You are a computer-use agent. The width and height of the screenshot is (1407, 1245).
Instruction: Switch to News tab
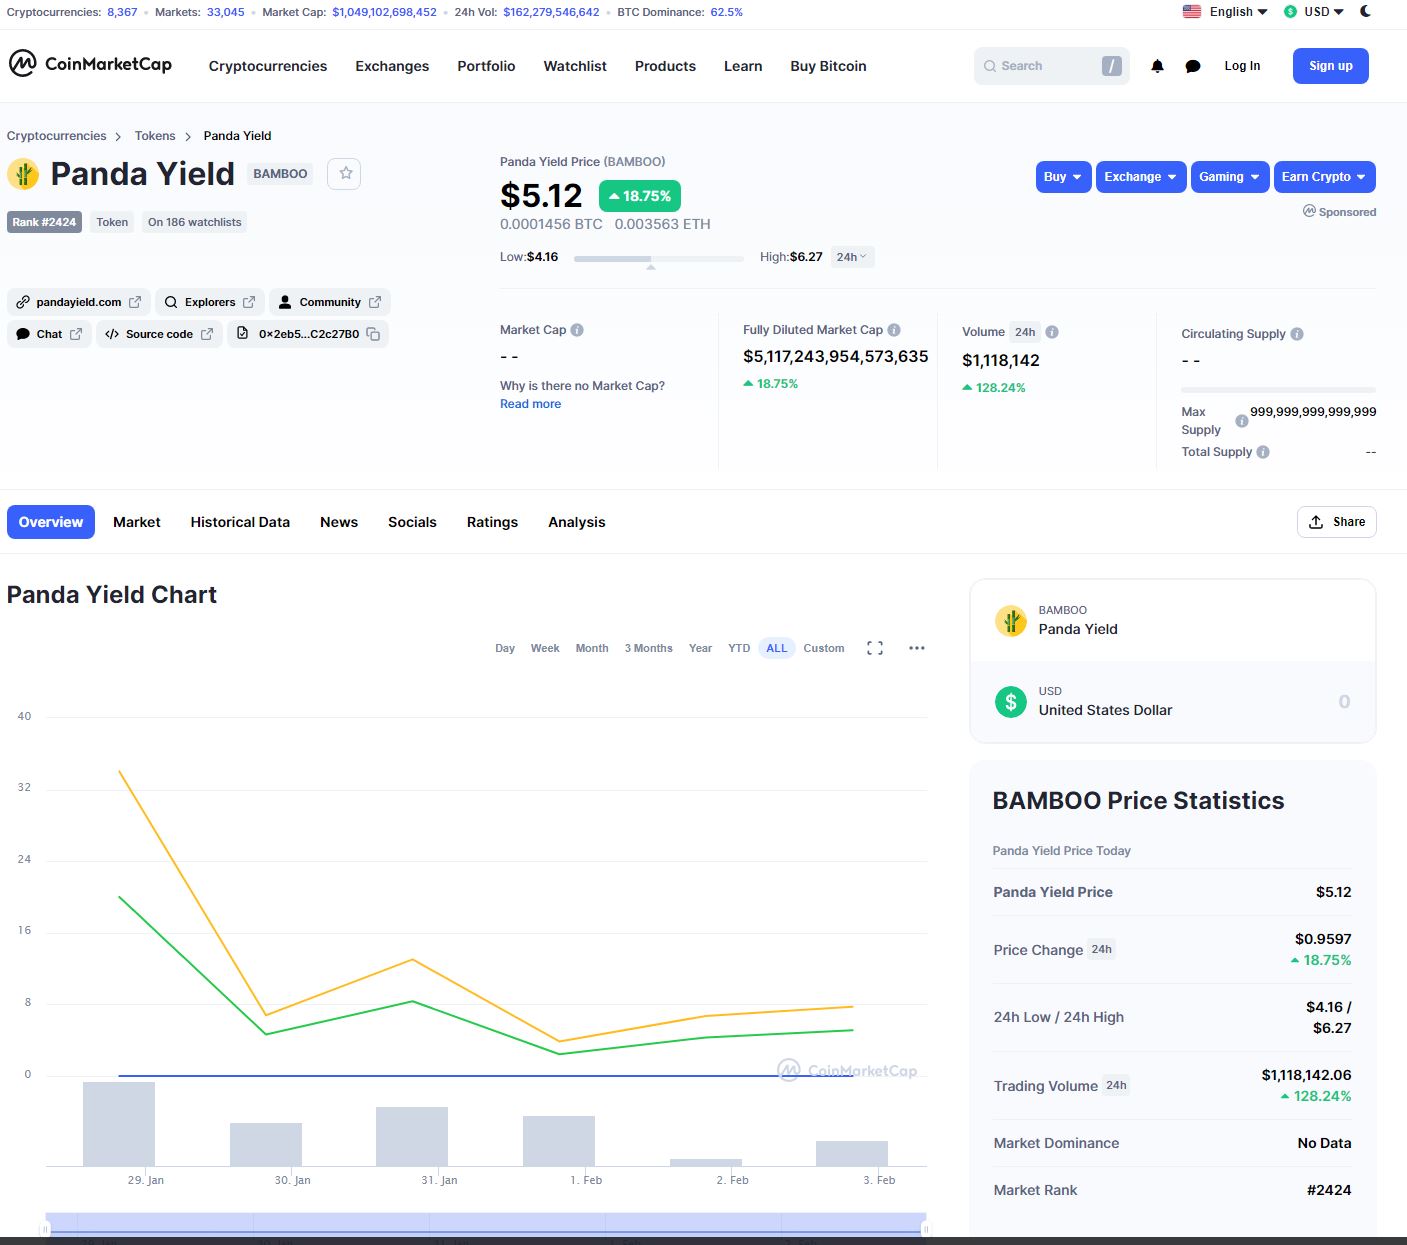pyautogui.click(x=339, y=522)
